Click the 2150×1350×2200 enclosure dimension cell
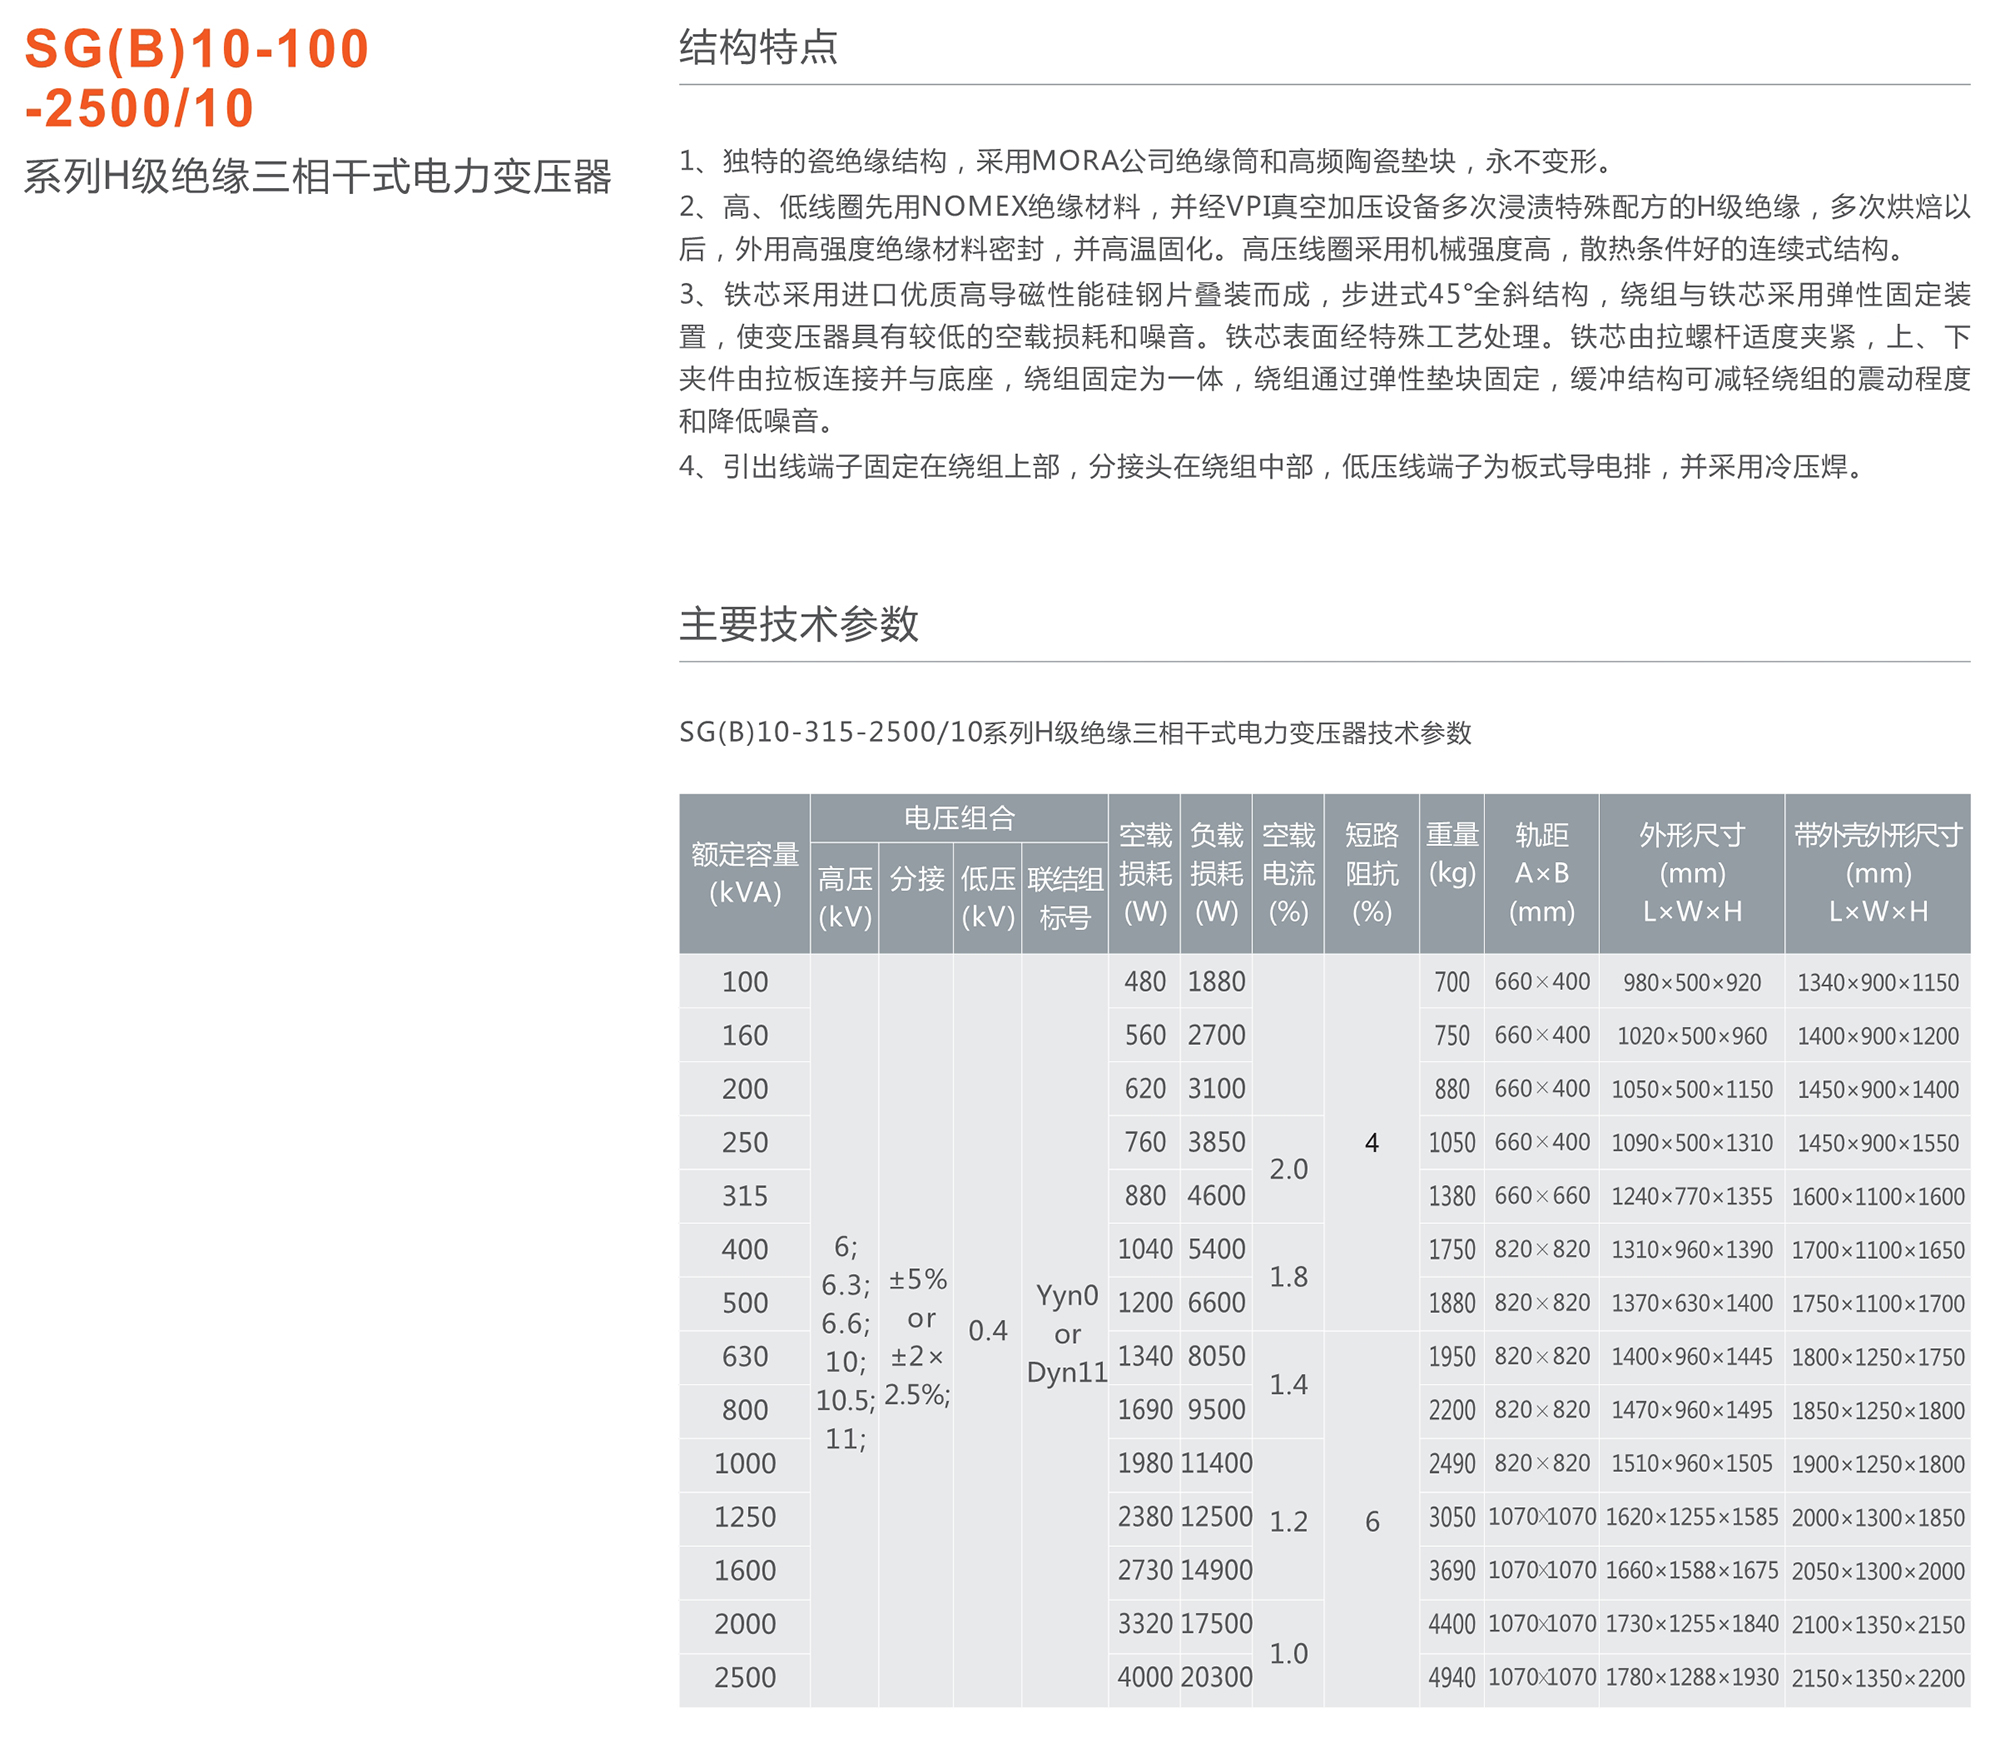Viewport: 2000px width, 1743px height. [1877, 1679]
